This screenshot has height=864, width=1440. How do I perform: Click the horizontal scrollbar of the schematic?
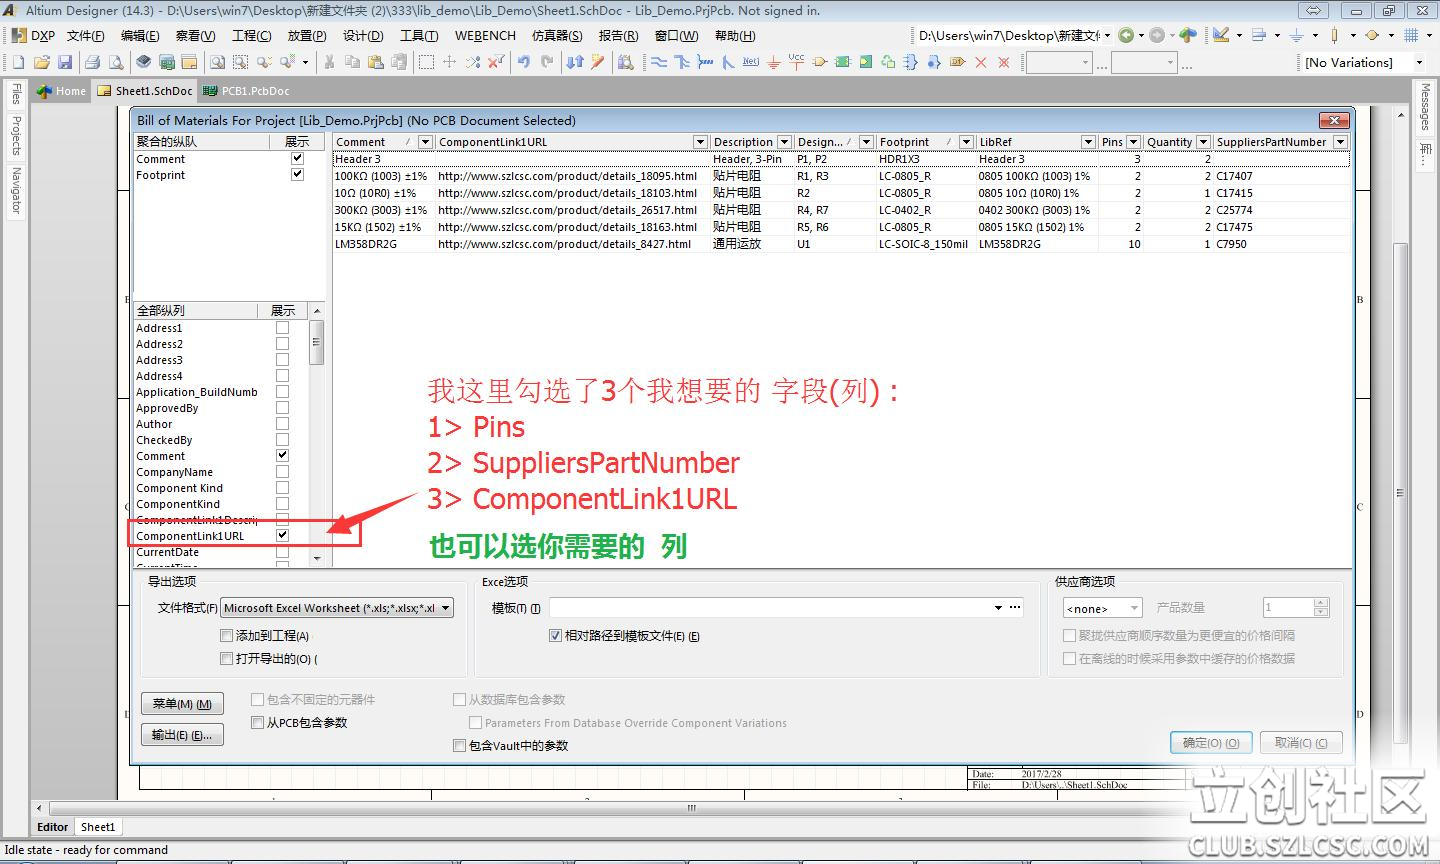(x=690, y=808)
